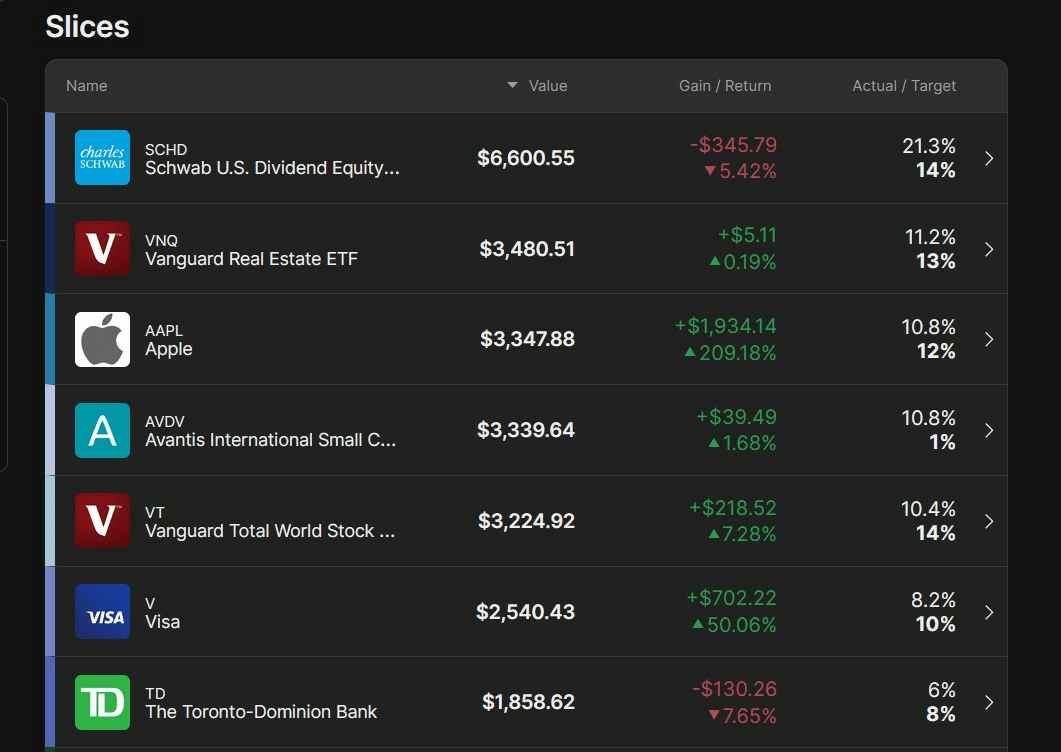This screenshot has height=752, width=1061.
Task: Select Vanguard Real Estate ETF name
Action: click(251, 259)
